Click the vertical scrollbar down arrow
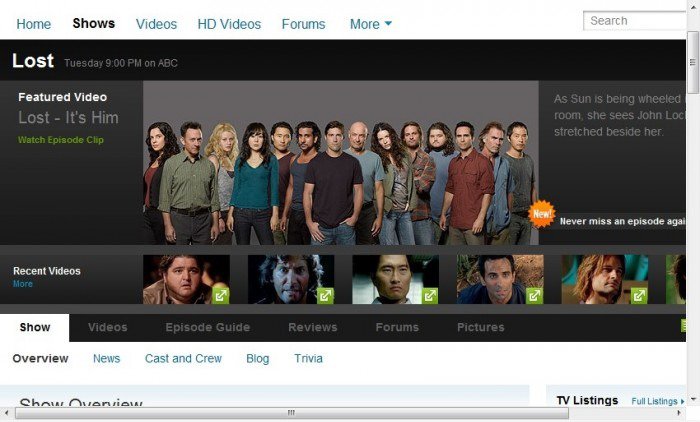The width and height of the screenshot is (700, 422). pyautogui.click(x=693, y=399)
